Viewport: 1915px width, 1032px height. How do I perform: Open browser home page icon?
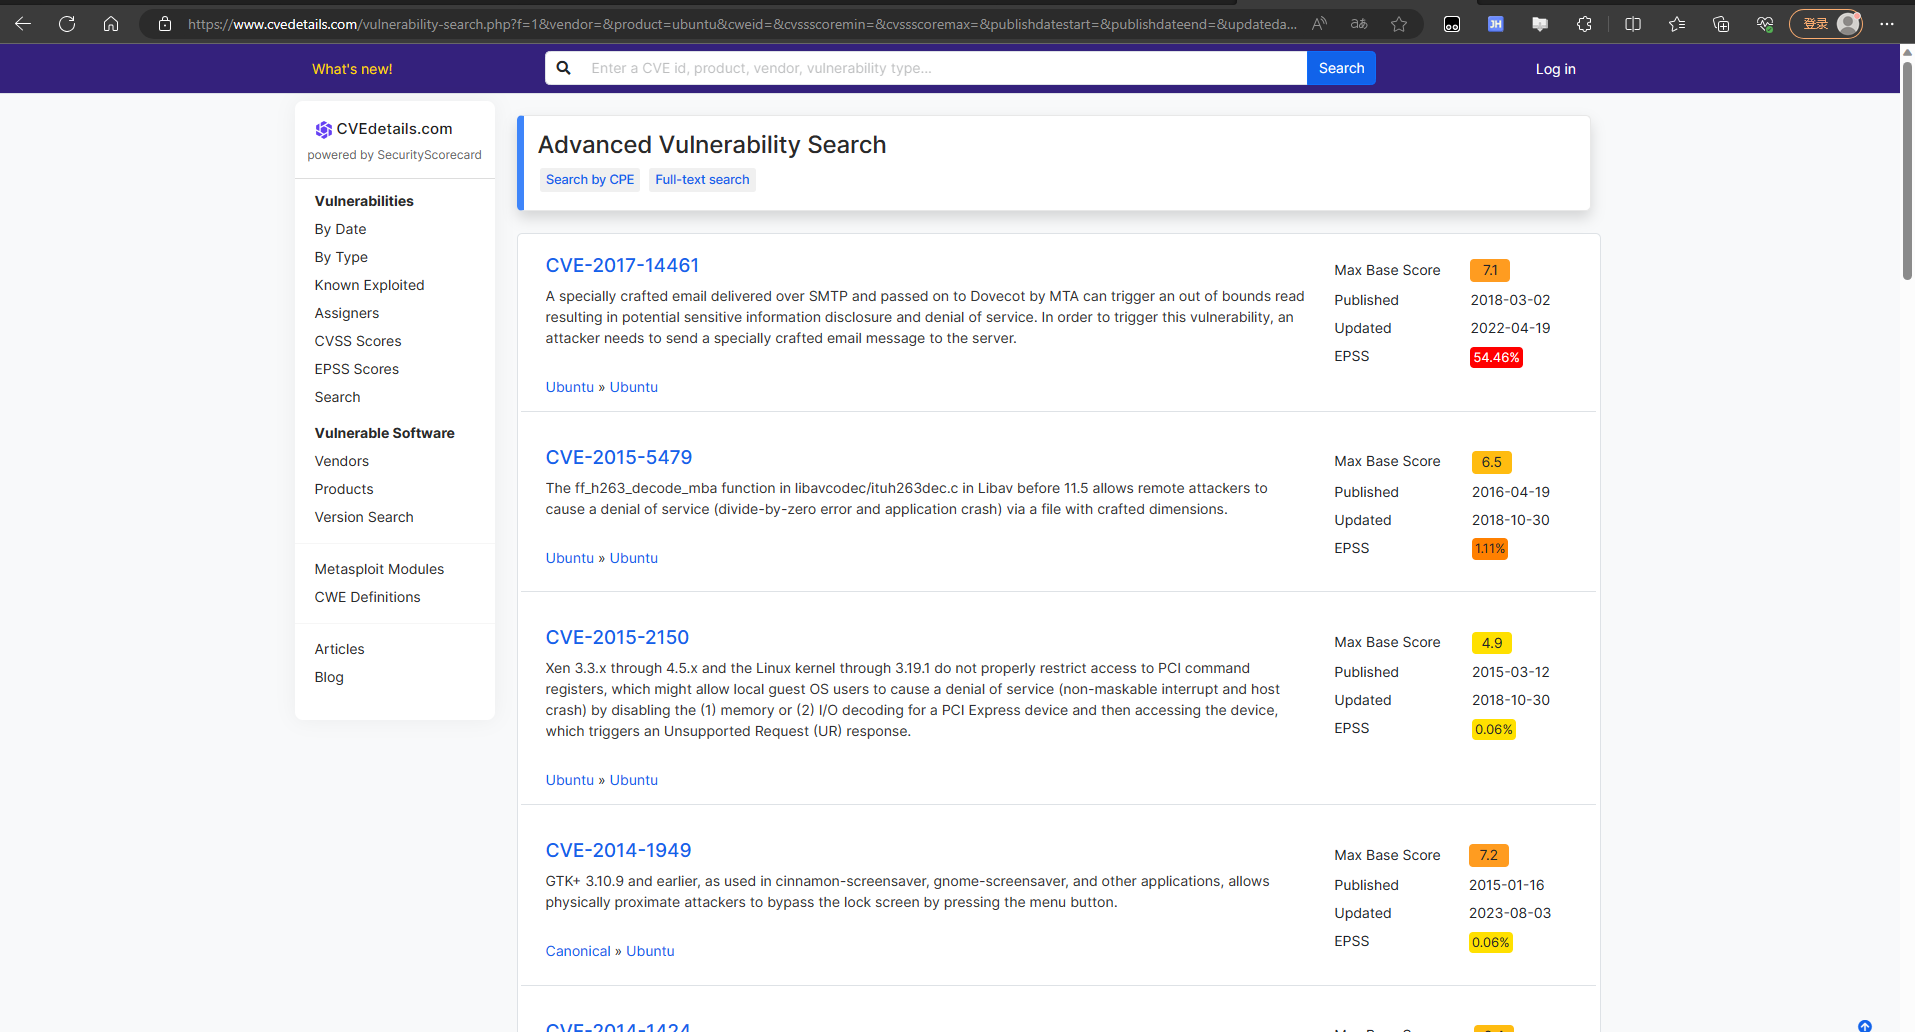pos(111,24)
